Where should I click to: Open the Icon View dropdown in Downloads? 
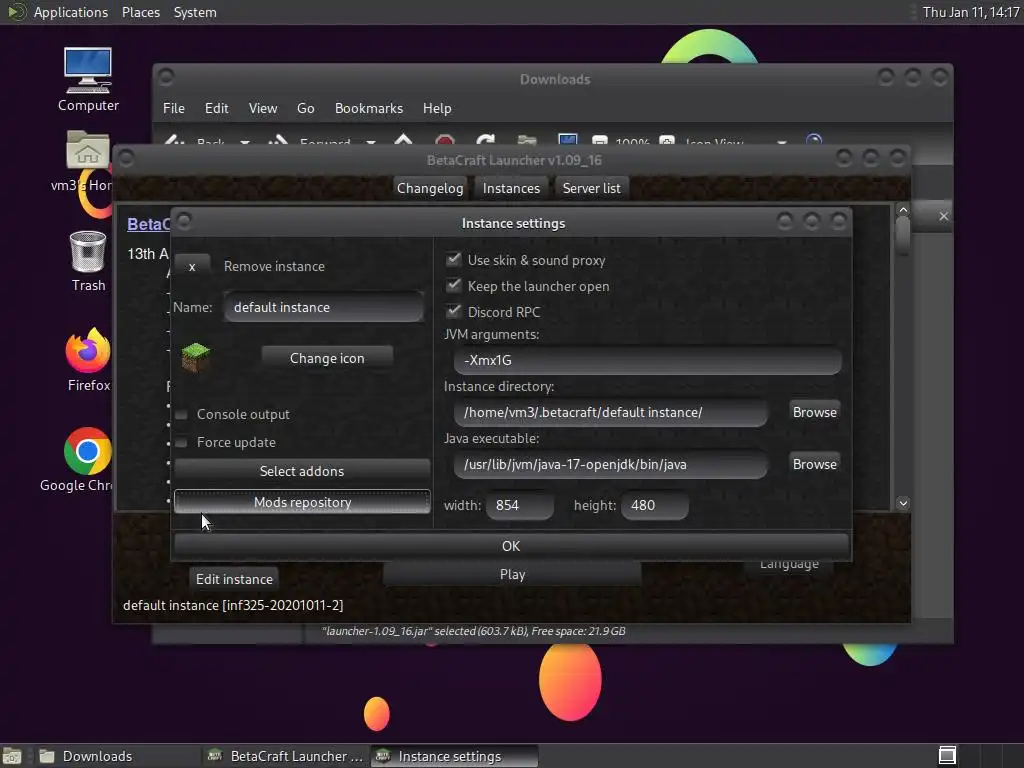[x=735, y=142]
